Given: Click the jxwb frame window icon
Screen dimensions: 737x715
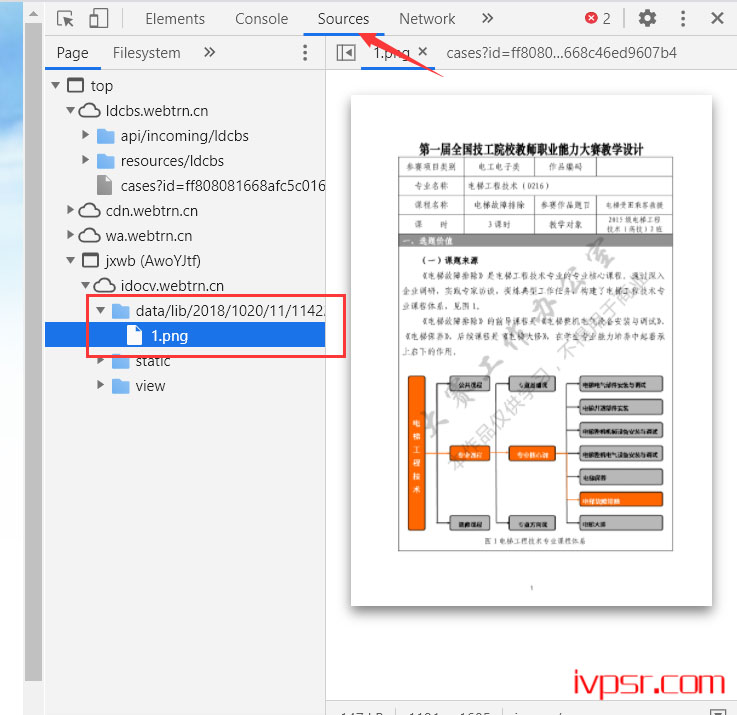Looking at the screenshot, I should (91, 260).
